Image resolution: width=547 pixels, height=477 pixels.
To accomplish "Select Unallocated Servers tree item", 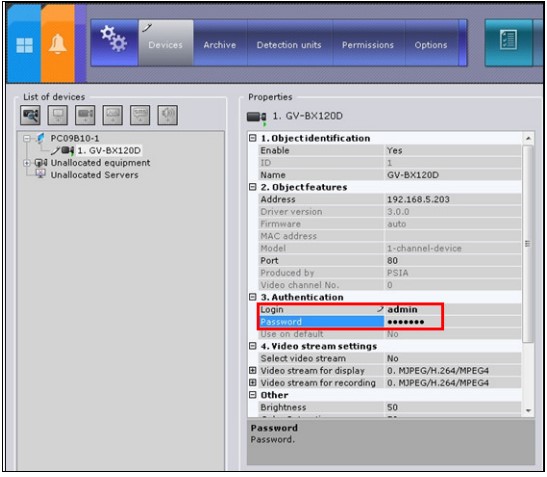I will (x=95, y=175).
